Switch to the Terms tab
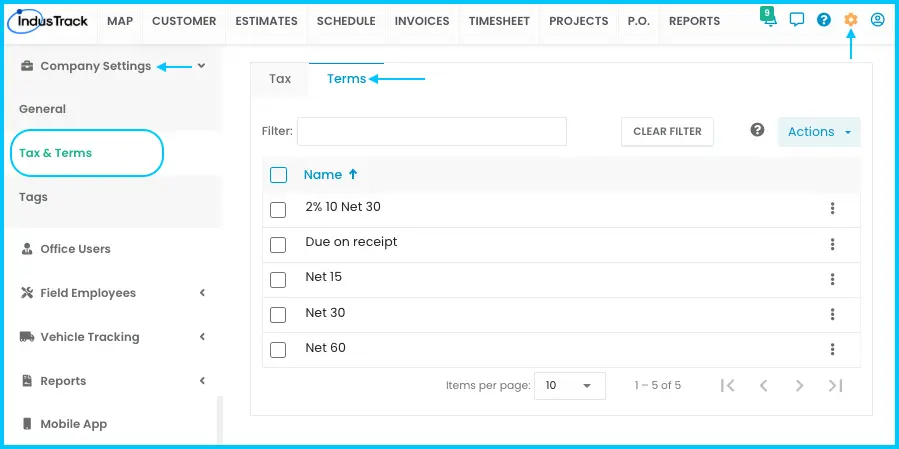 346,79
